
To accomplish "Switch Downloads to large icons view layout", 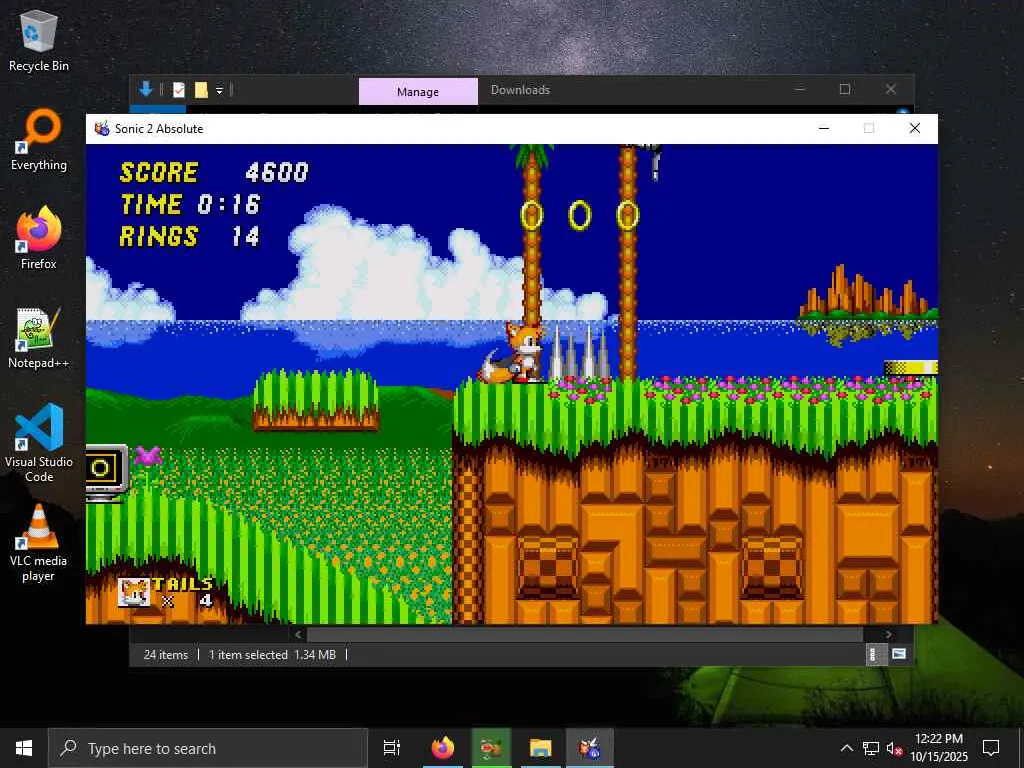I will click(899, 654).
